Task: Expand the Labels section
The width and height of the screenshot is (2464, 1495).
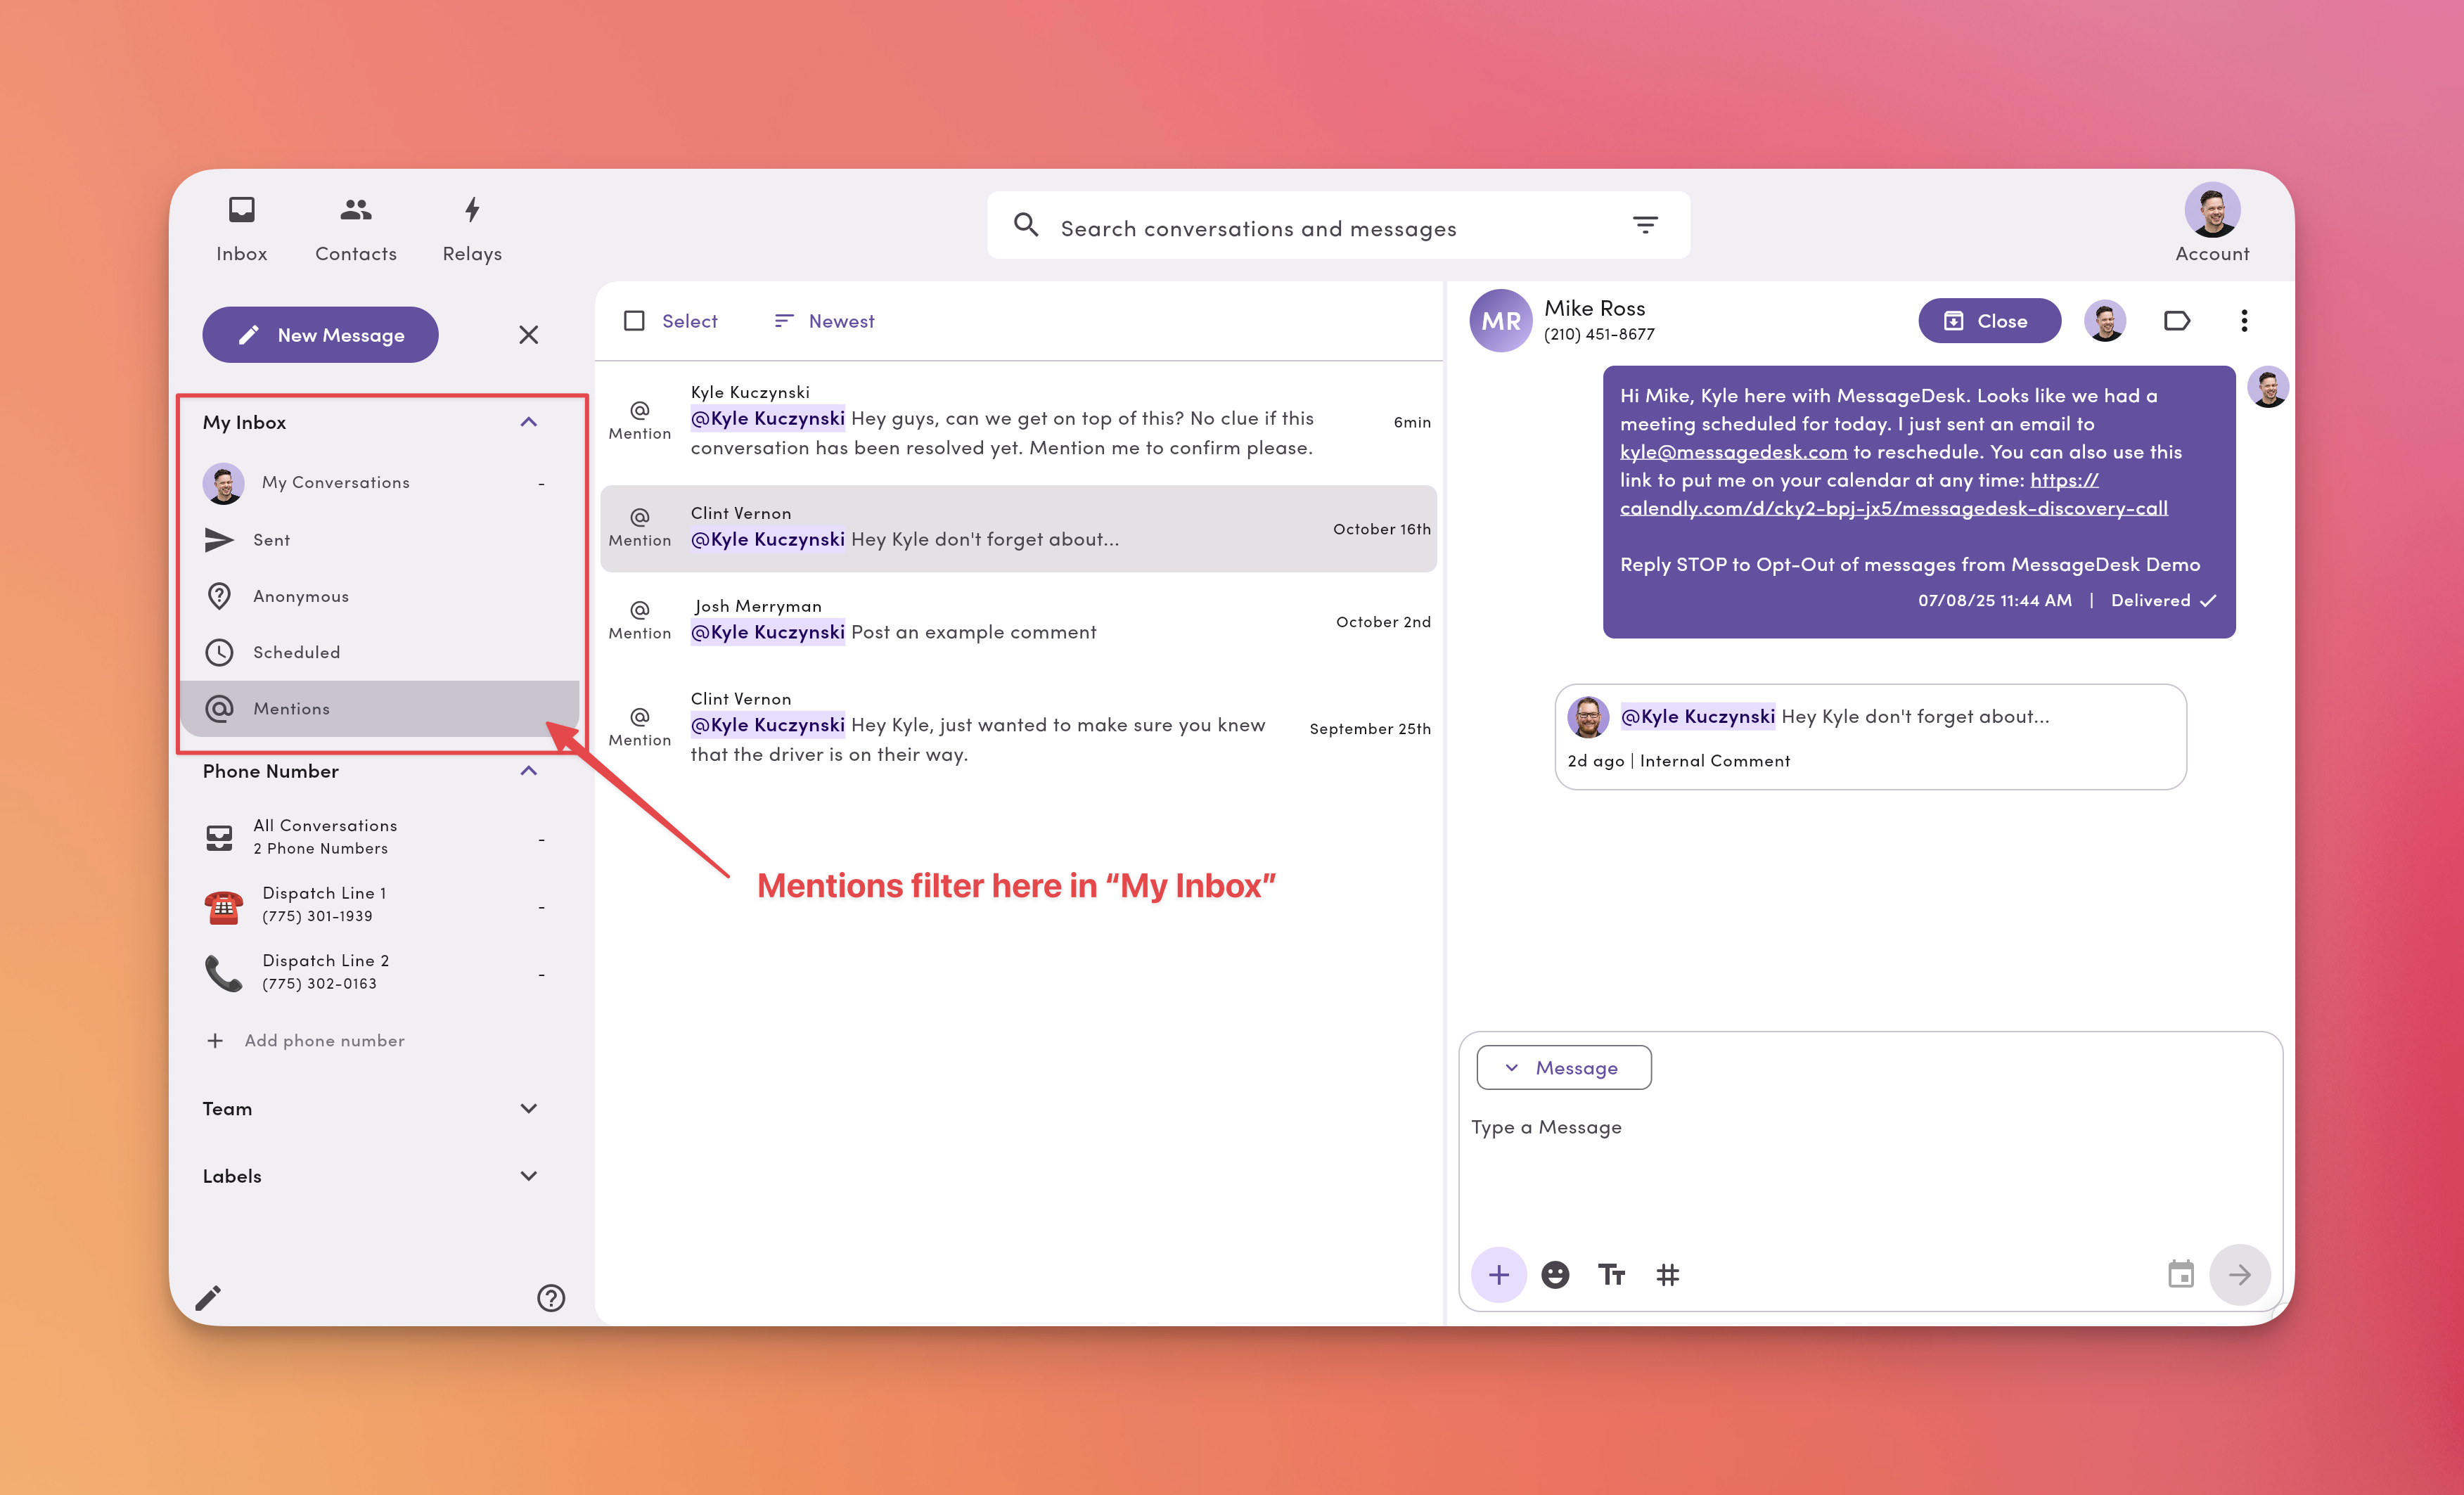Action: click(529, 1176)
